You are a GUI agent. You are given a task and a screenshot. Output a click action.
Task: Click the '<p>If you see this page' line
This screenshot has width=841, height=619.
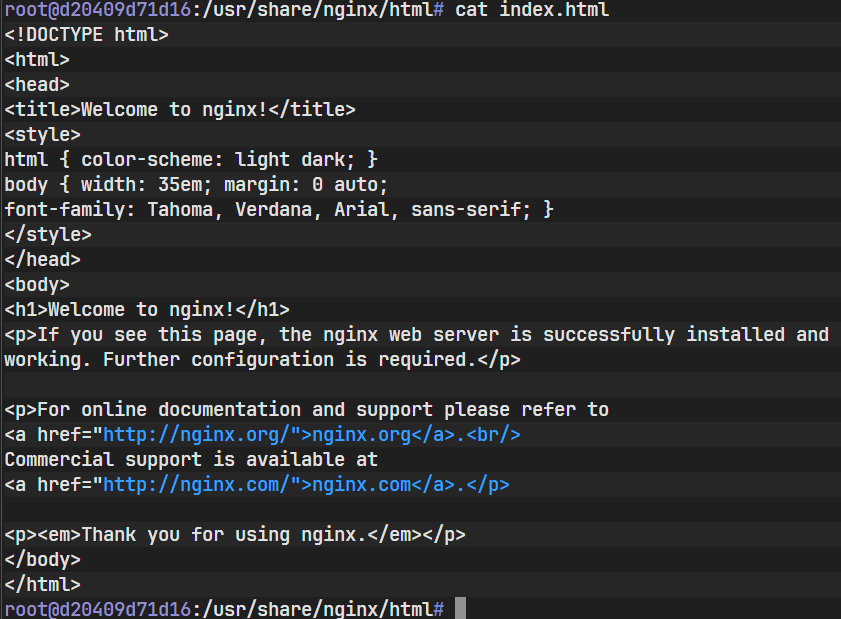click(x=417, y=334)
